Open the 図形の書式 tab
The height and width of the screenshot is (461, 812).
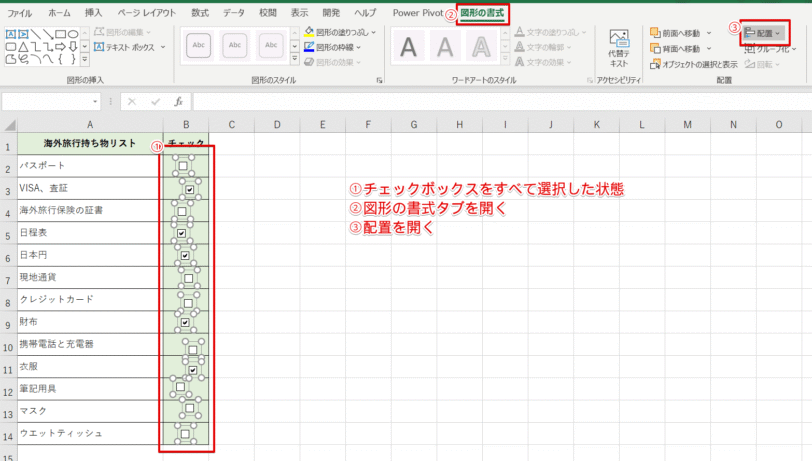482,13
